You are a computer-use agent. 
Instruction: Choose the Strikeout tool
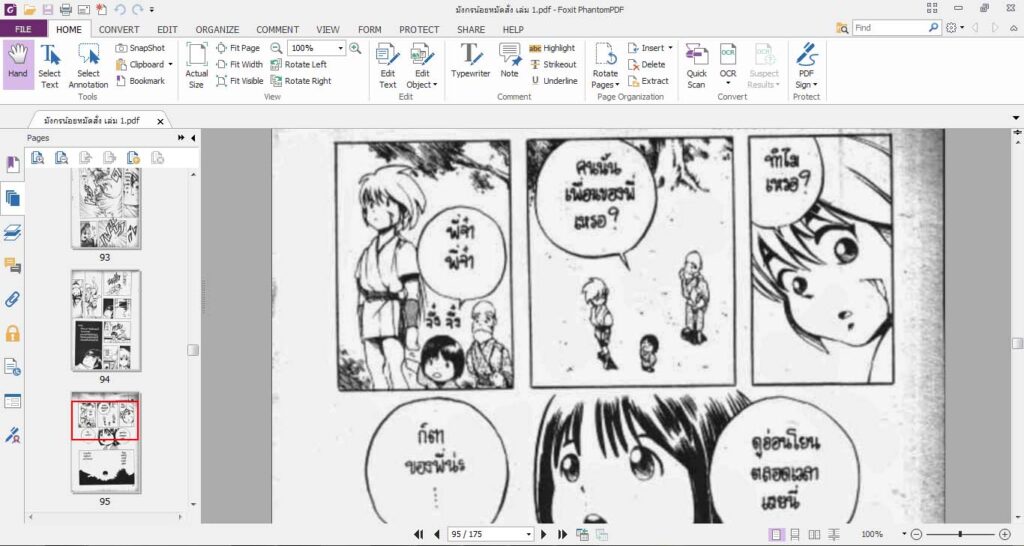pos(553,64)
